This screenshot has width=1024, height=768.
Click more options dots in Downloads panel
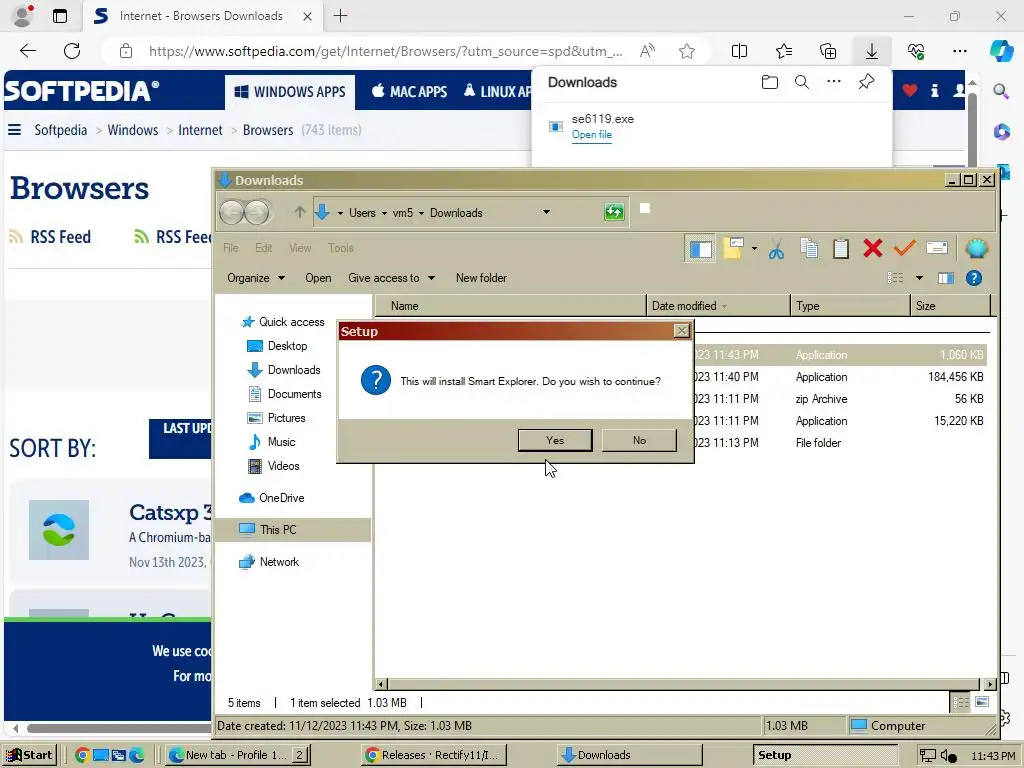pos(833,82)
